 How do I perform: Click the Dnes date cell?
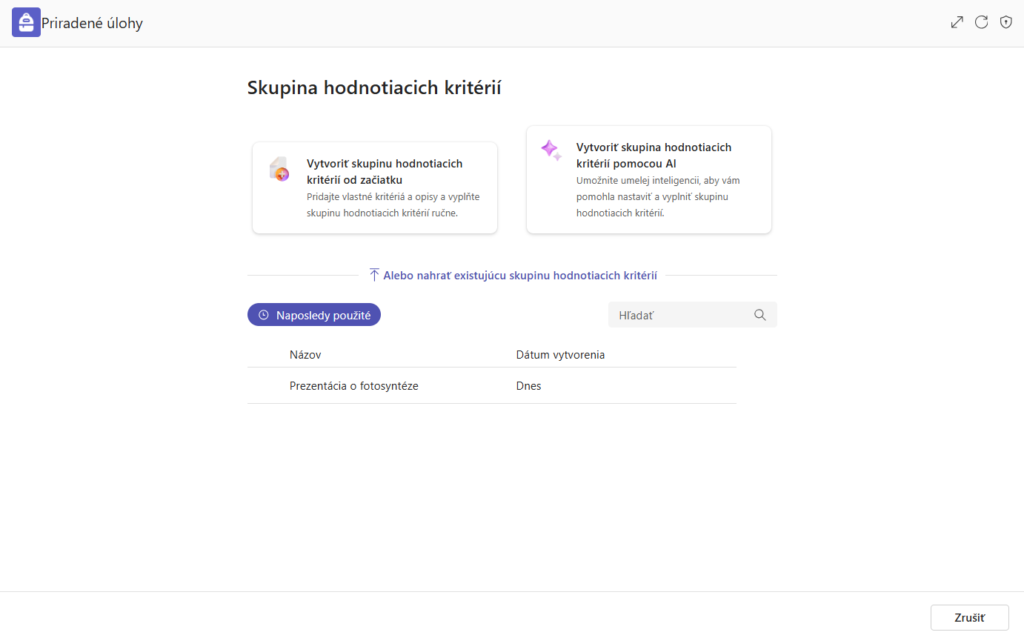click(528, 385)
